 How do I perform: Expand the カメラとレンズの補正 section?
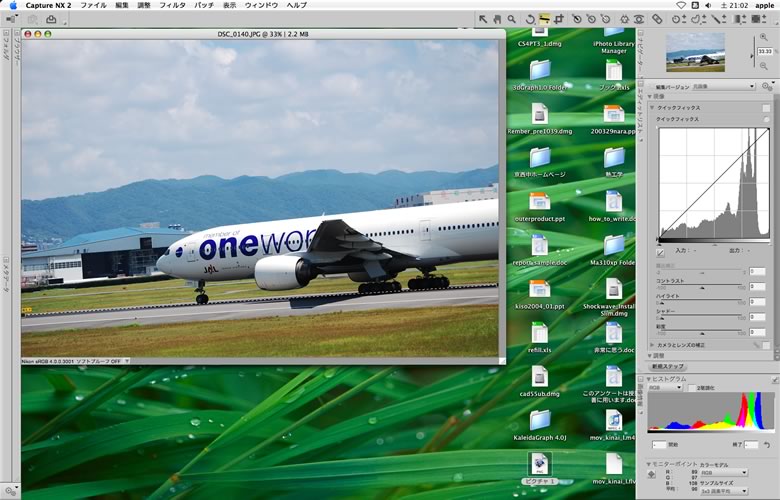(x=652, y=345)
